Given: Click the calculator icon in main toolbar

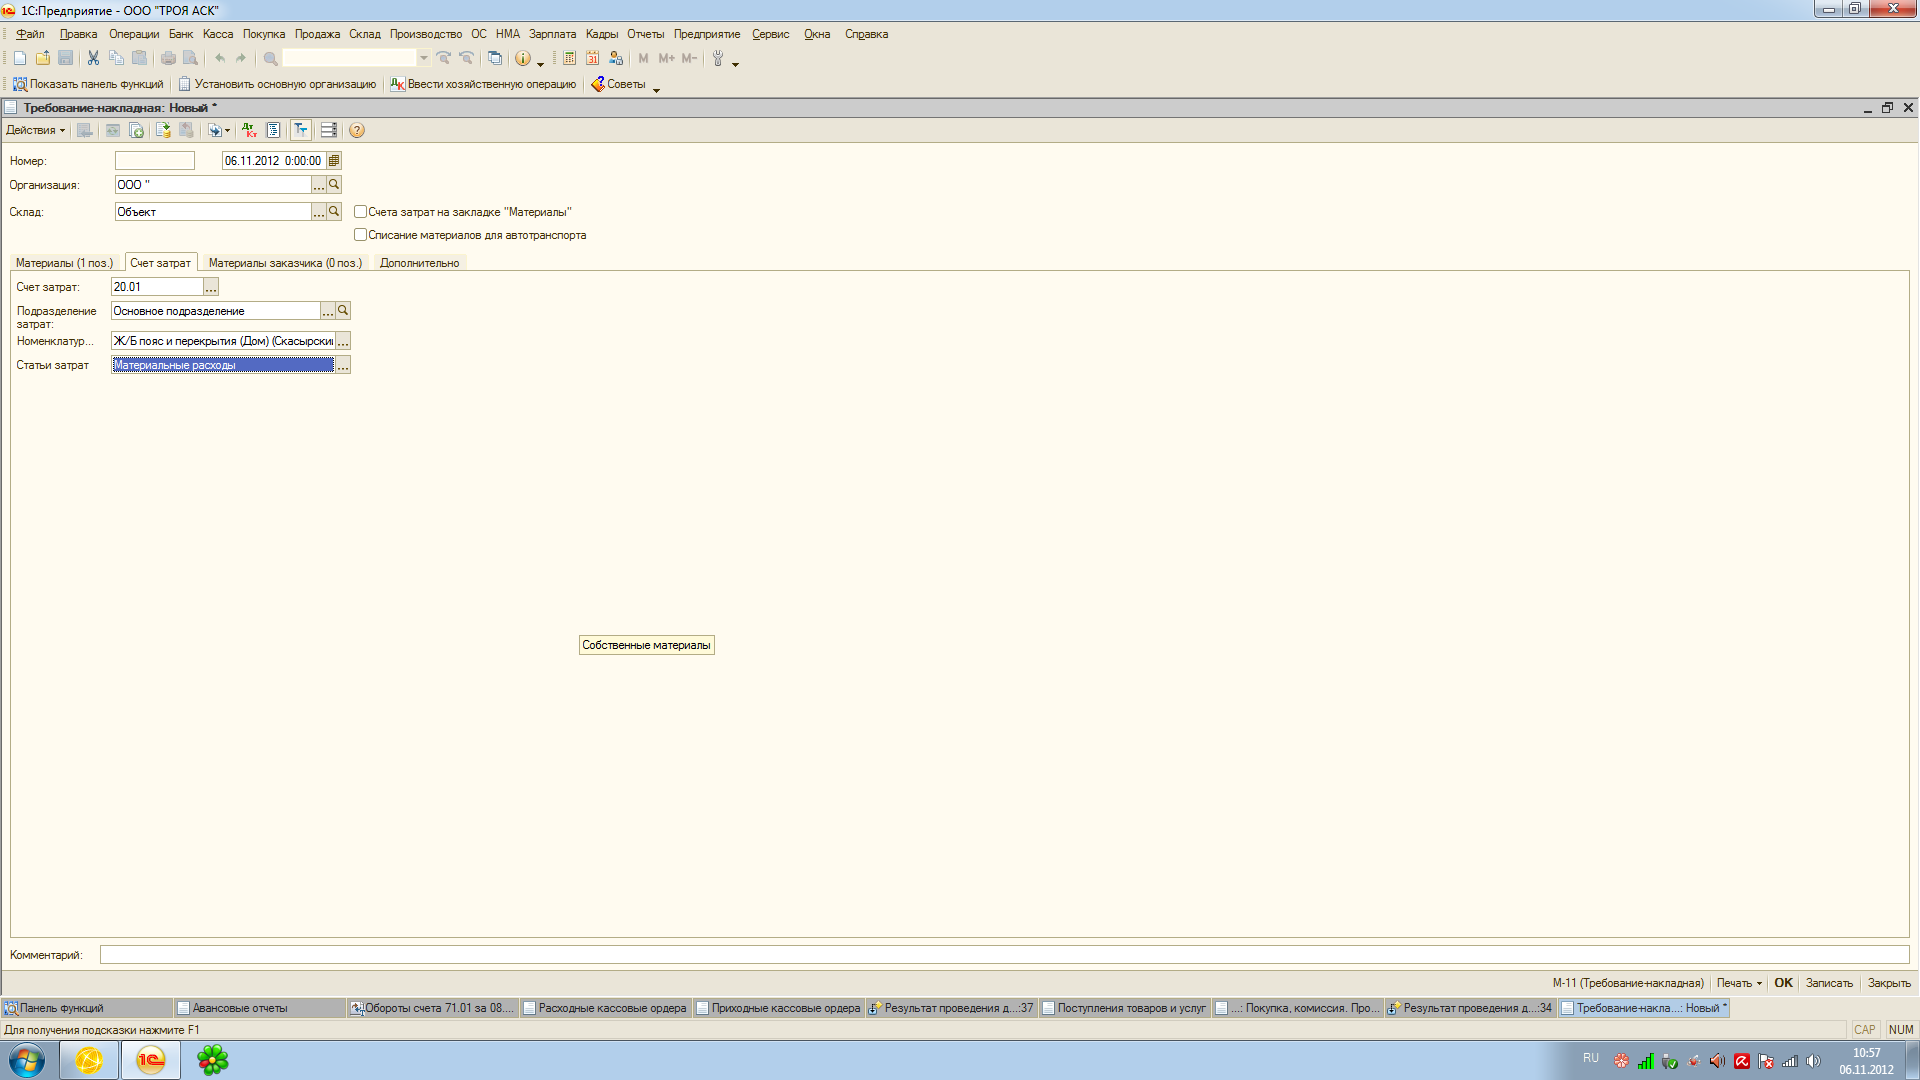Looking at the screenshot, I should pyautogui.click(x=569, y=58).
